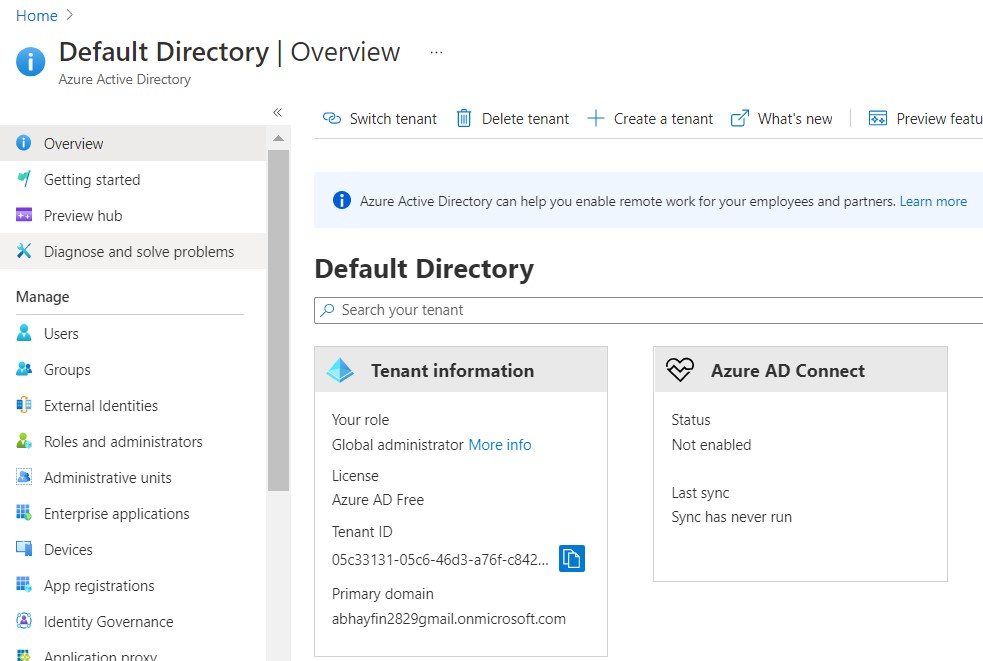The width and height of the screenshot is (983, 661).
Task: Click More info beside Global administrator
Action: pyautogui.click(x=500, y=445)
